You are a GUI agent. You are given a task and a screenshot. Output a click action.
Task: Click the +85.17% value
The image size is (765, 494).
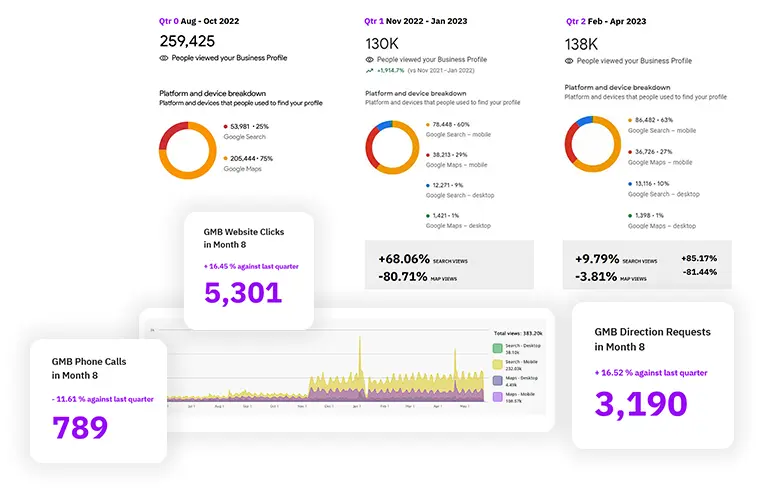(x=699, y=258)
